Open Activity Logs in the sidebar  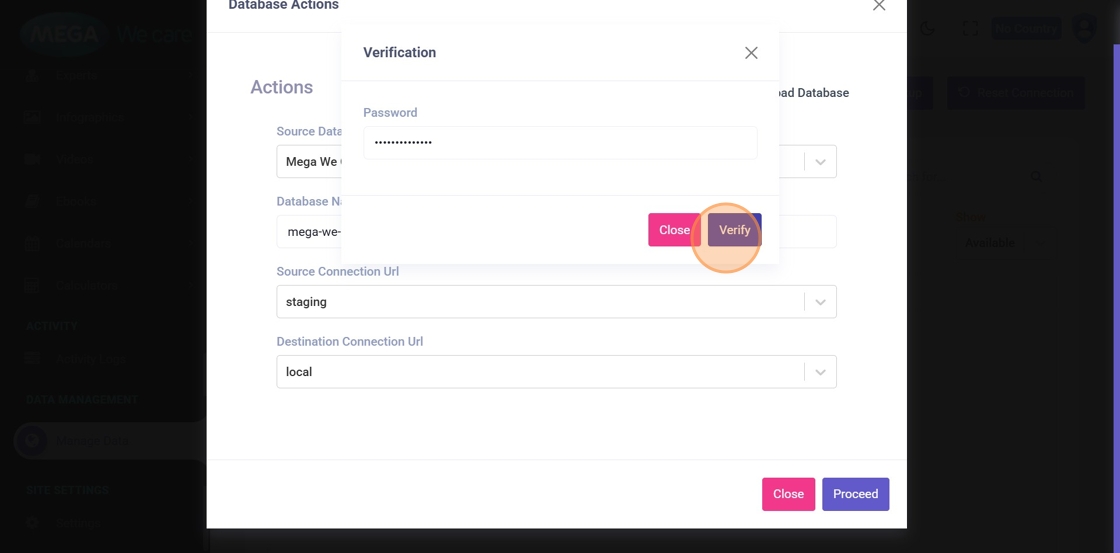tap(90, 359)
